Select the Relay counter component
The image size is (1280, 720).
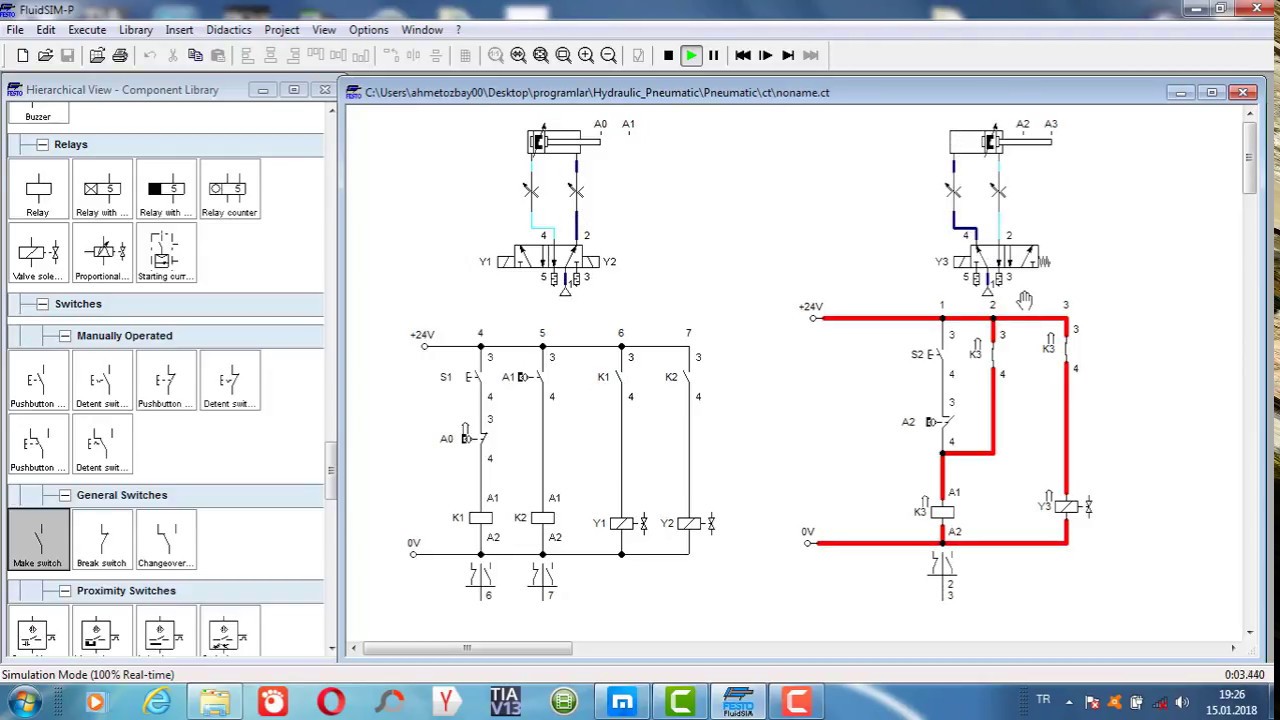click(229, 189)
